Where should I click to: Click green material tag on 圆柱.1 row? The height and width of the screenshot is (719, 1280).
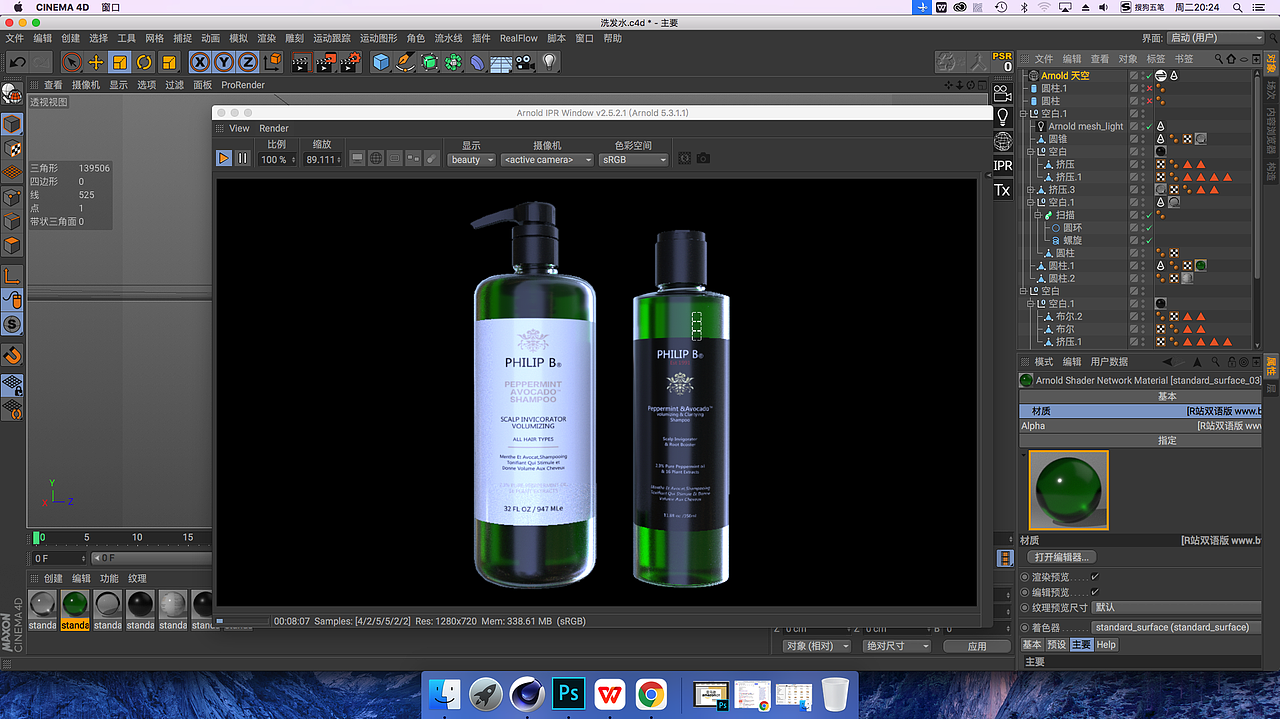(1200, 266)
